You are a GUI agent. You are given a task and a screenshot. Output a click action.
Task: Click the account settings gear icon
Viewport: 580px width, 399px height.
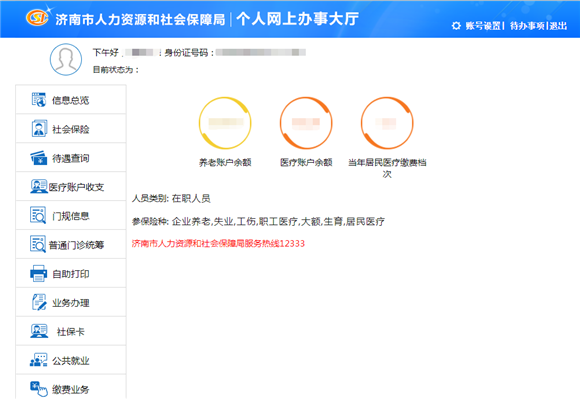456,26
